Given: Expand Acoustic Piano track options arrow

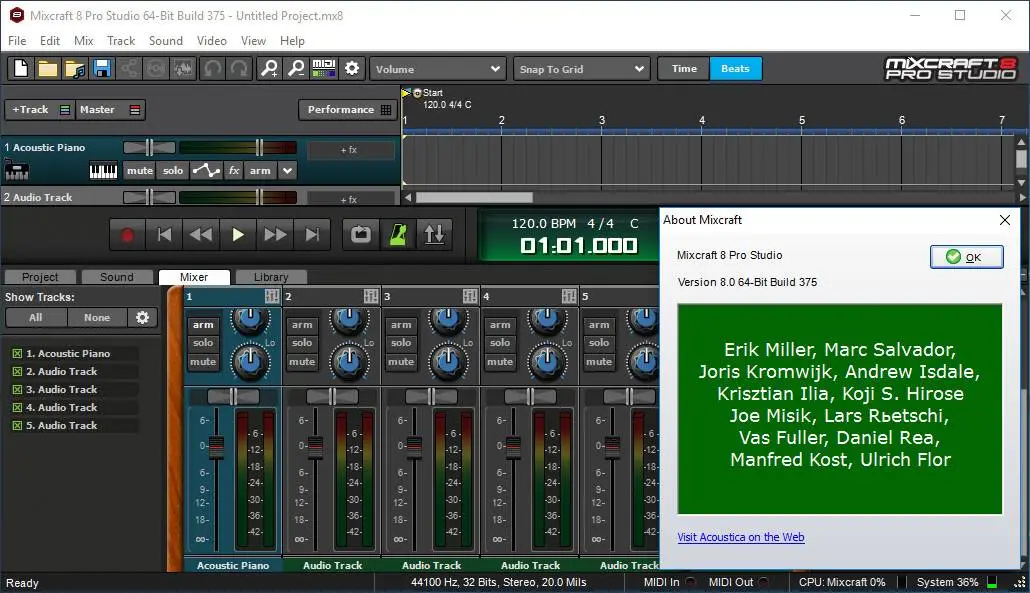Looking at the screenshot, I should point(287,171).
